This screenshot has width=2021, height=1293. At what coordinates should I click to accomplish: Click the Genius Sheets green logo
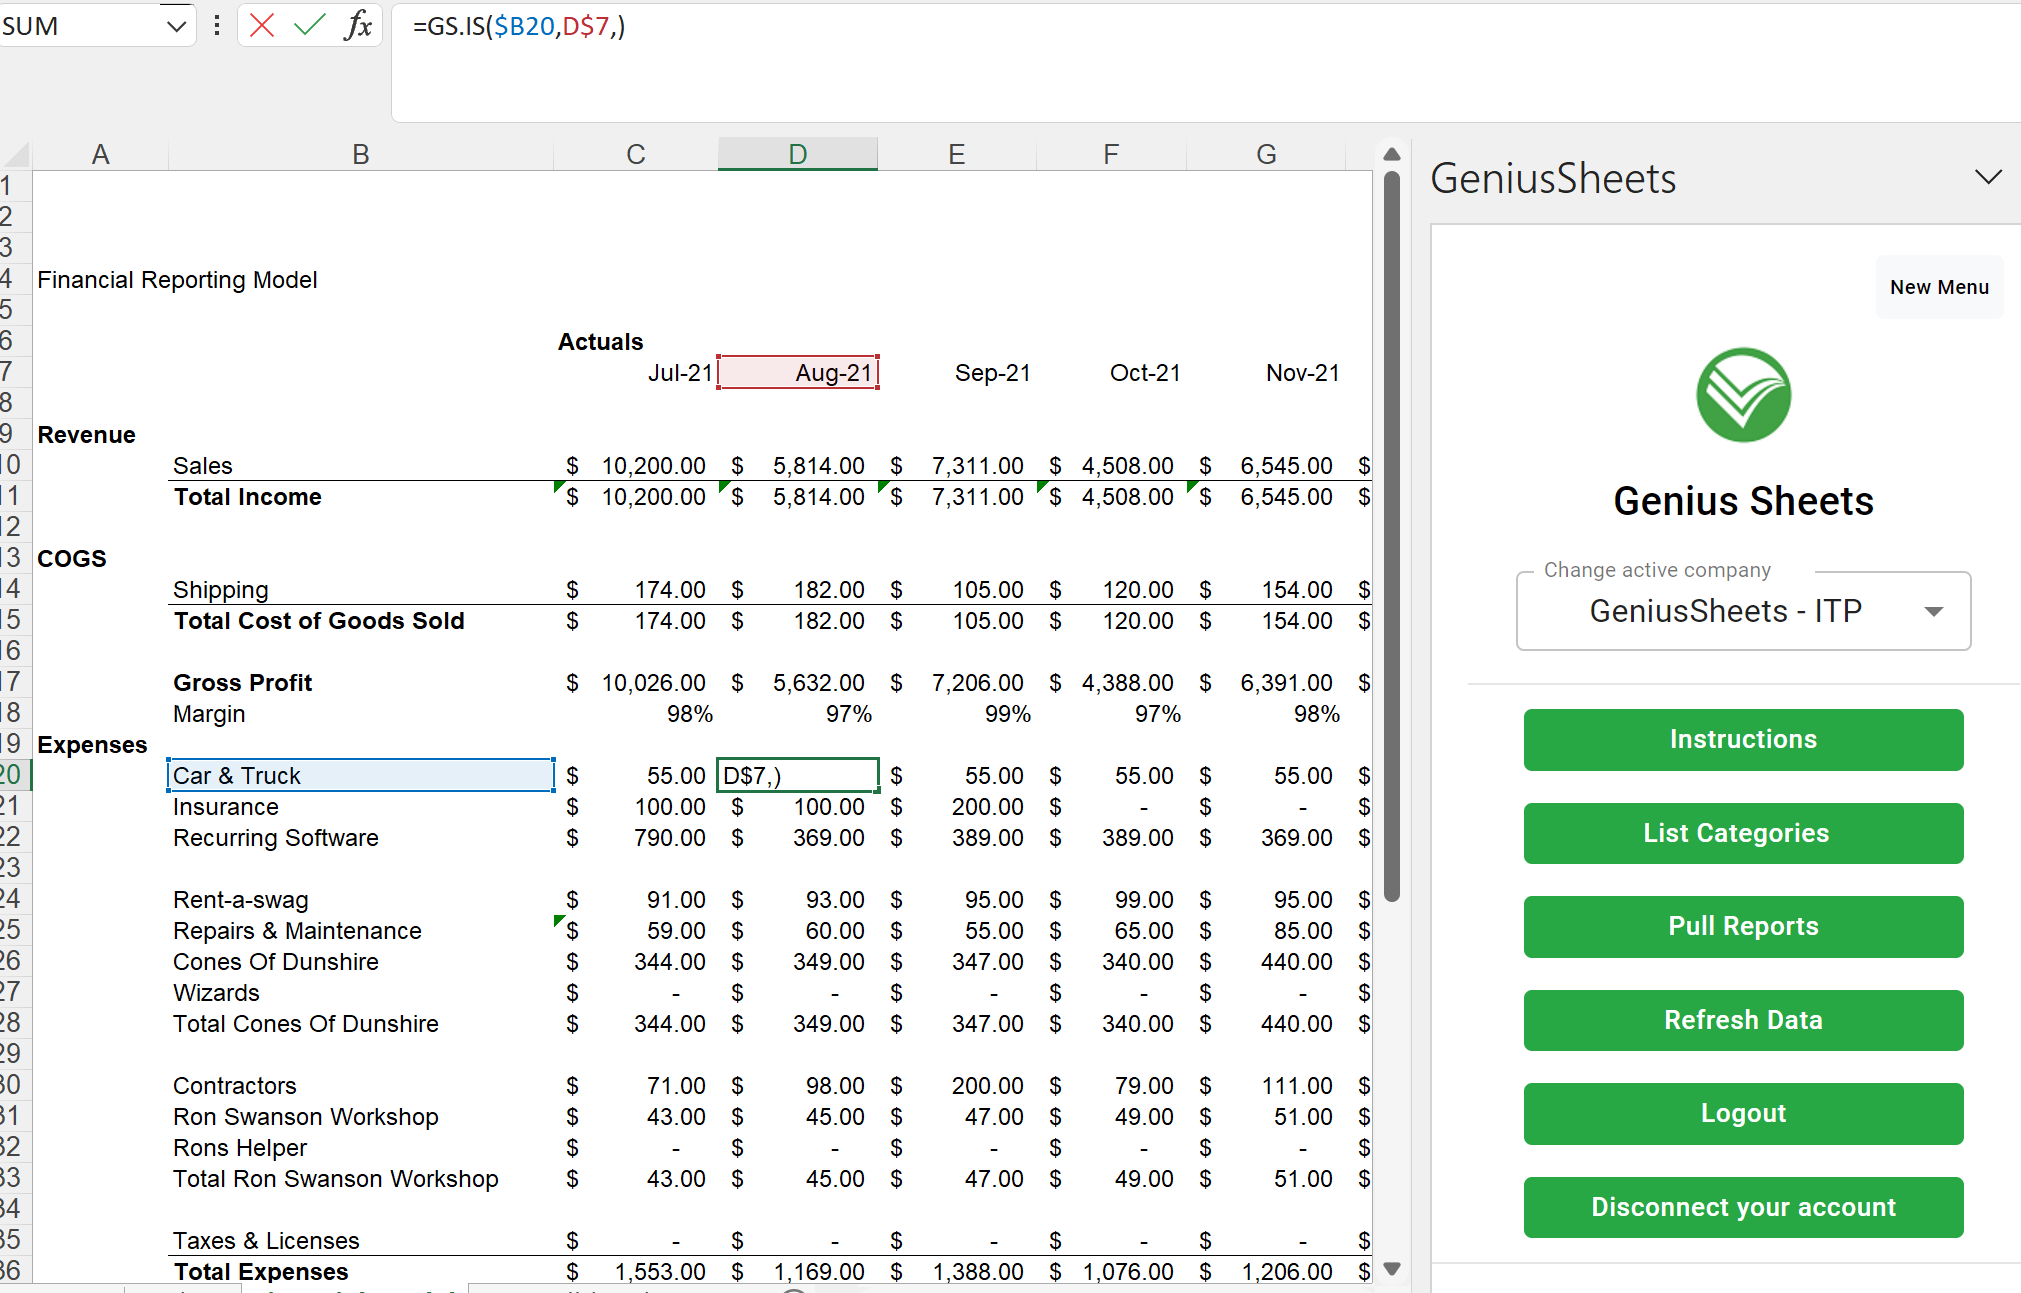[x=1743, y=395]
